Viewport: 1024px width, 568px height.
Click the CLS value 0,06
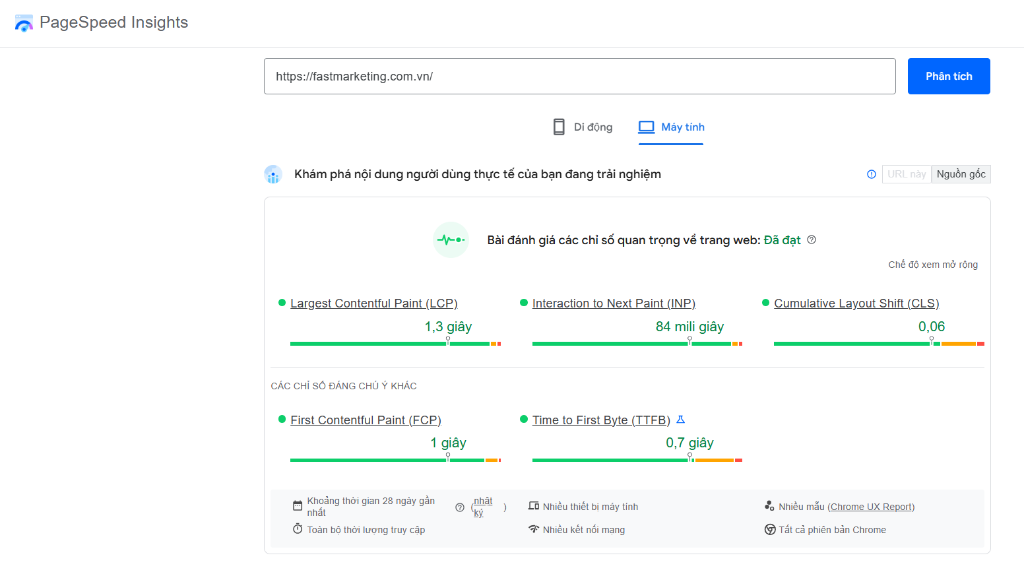pos(931,326)
